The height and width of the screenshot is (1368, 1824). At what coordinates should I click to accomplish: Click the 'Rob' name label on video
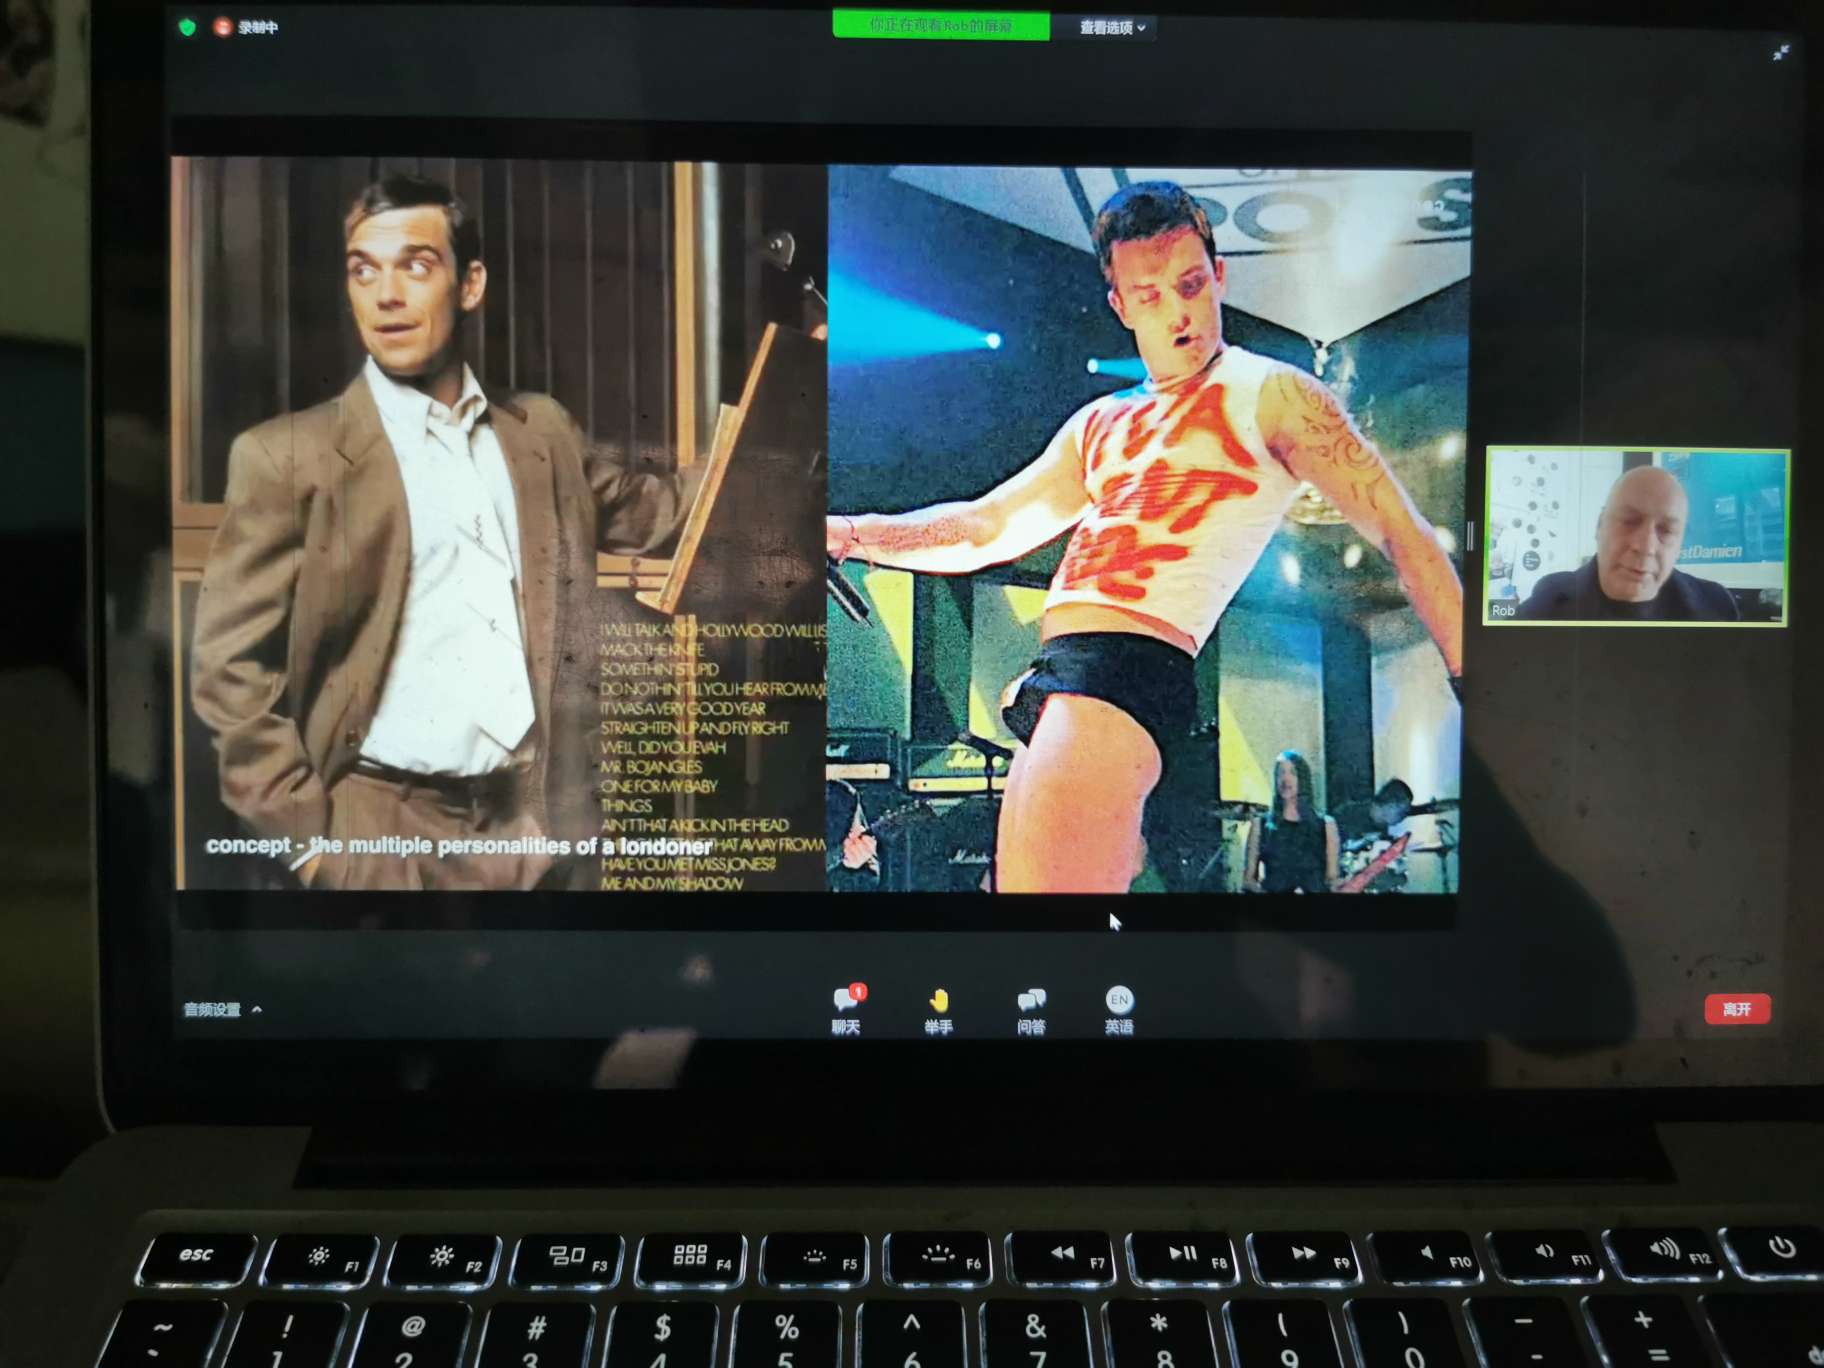coord(1503,610)
